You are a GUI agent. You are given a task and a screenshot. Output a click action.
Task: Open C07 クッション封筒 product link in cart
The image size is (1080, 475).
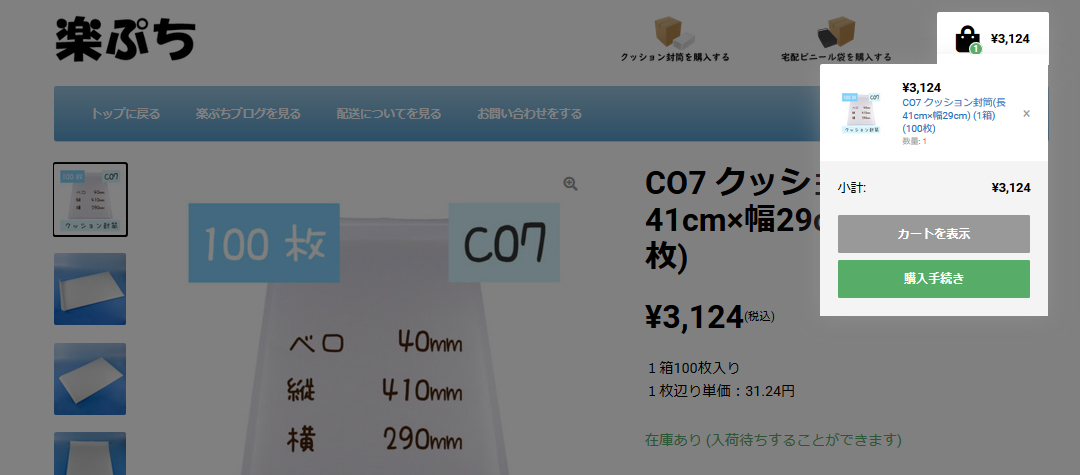953,115
